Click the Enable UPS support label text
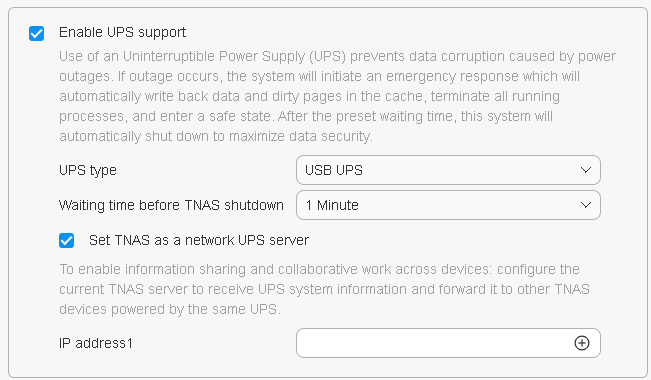This screenshot has width=651, height=380. (x=122, y=32)
